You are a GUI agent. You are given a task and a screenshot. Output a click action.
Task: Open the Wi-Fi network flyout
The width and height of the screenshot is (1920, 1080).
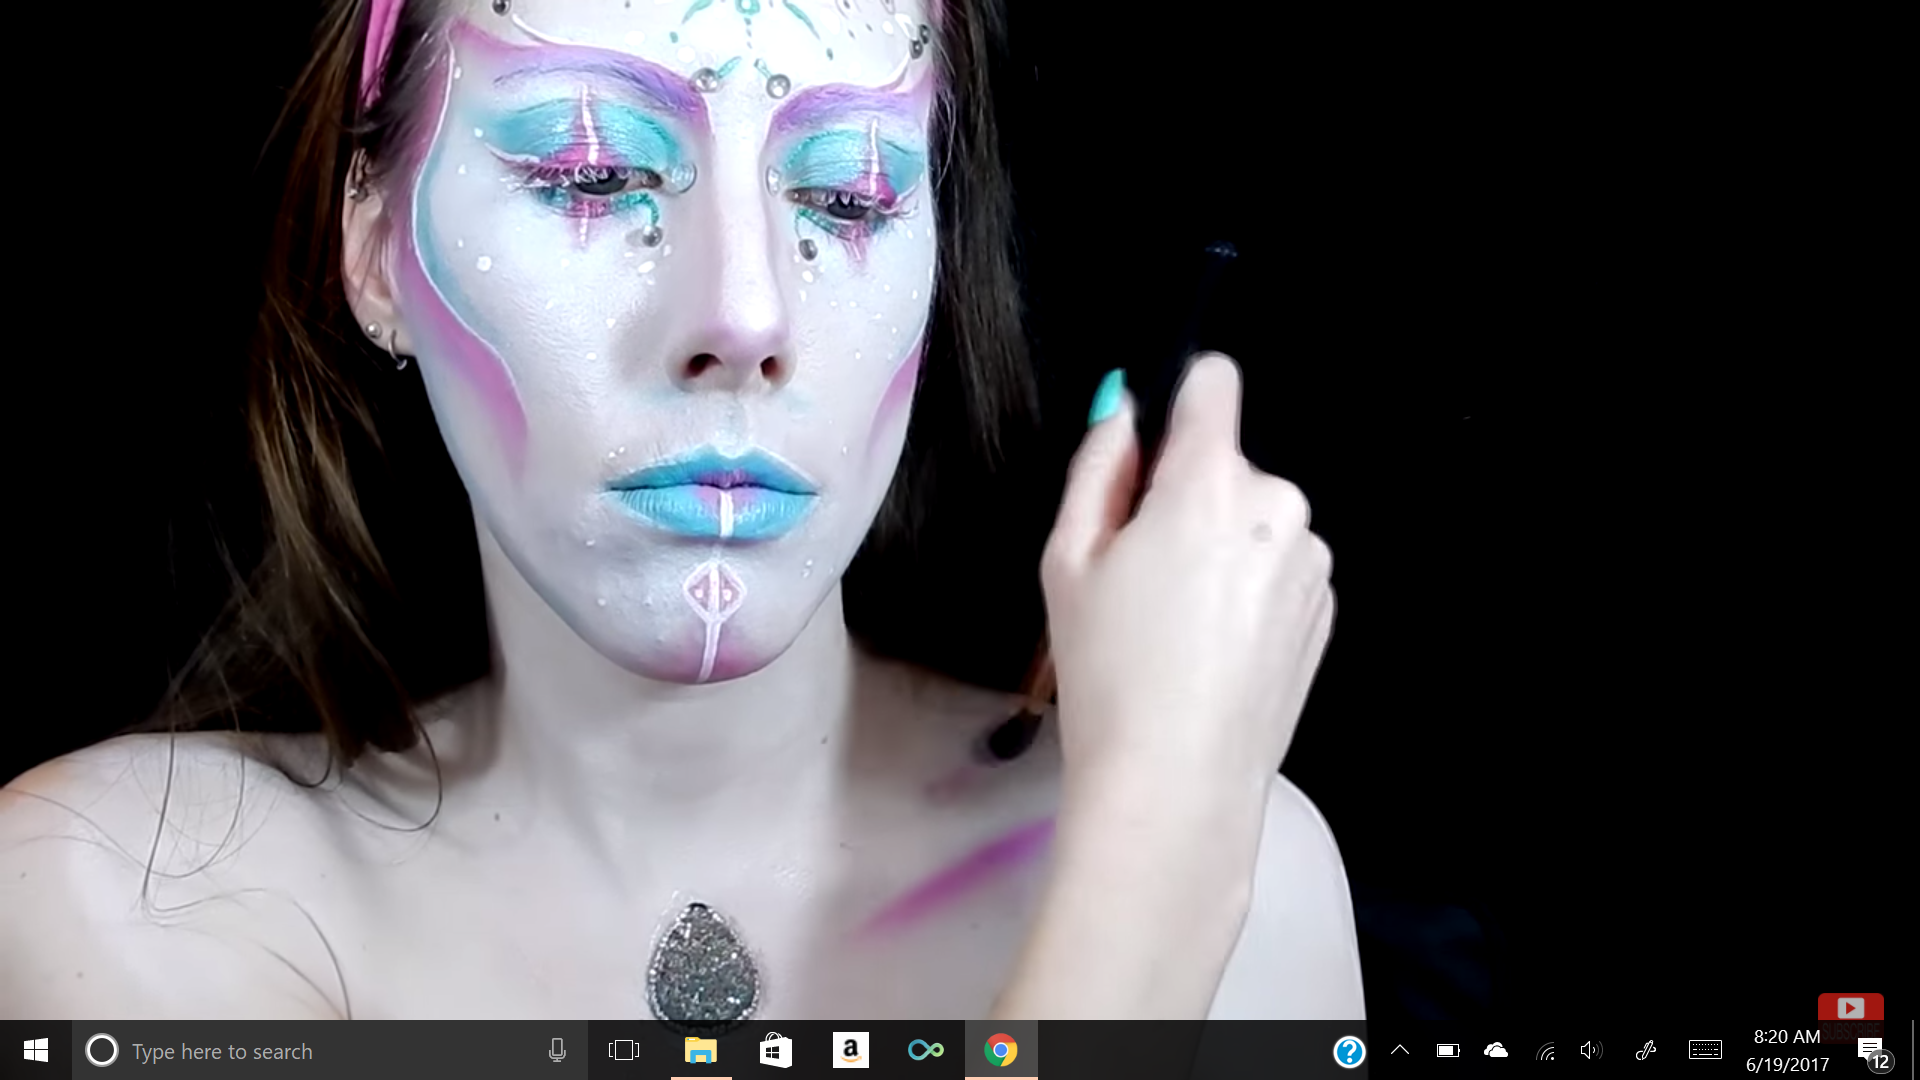point(1545,1050)
